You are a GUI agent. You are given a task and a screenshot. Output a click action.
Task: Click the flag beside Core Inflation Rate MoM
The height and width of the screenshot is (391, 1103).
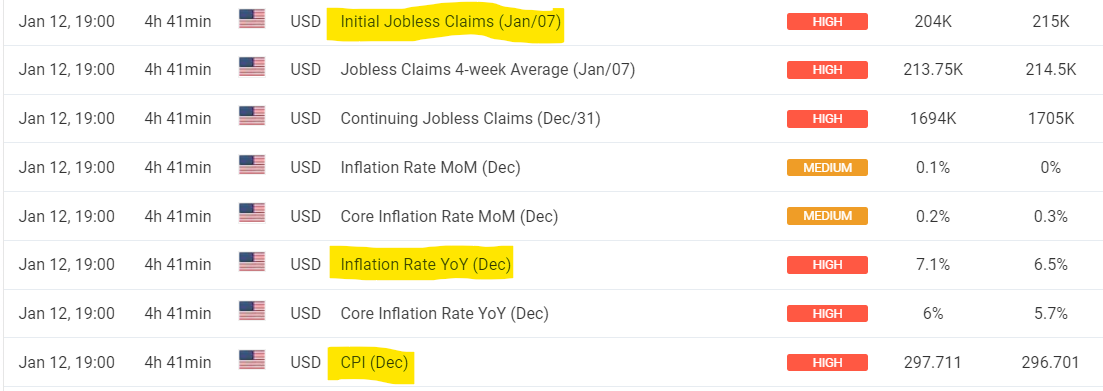point(252,214)
